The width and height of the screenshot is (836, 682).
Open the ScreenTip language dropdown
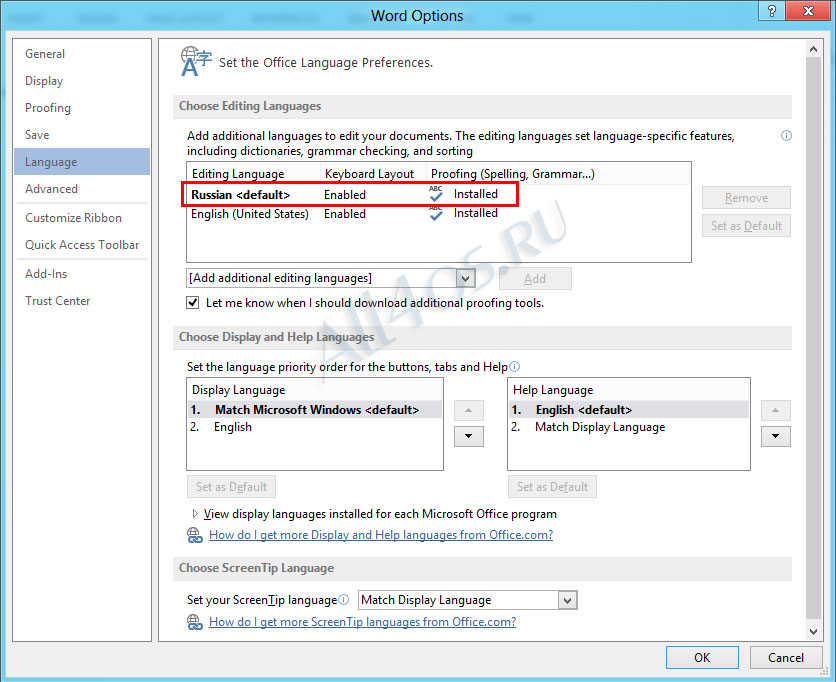[567, 600]
